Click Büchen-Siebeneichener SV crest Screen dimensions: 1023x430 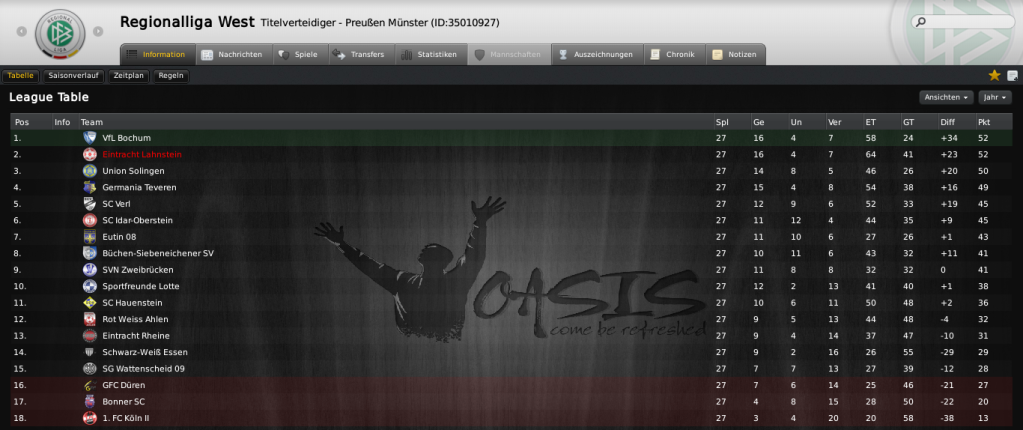click(x=89, y=253)
